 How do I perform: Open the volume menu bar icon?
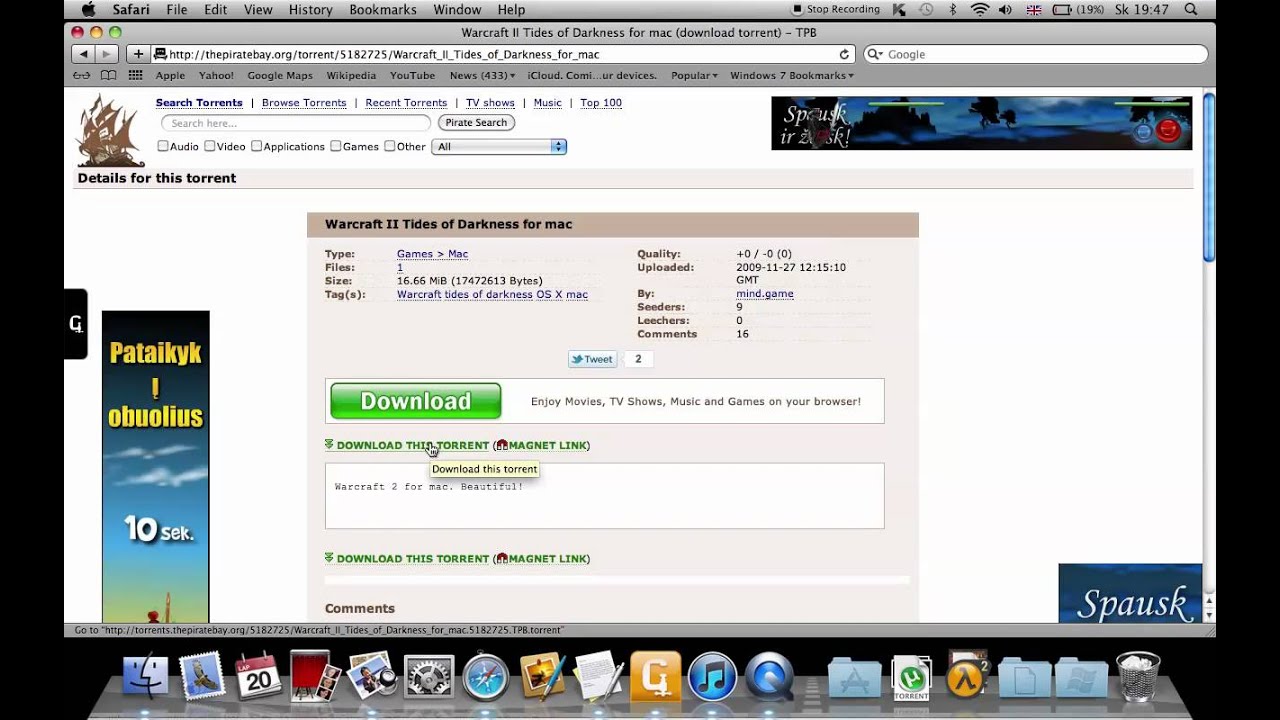(1005, 10)
